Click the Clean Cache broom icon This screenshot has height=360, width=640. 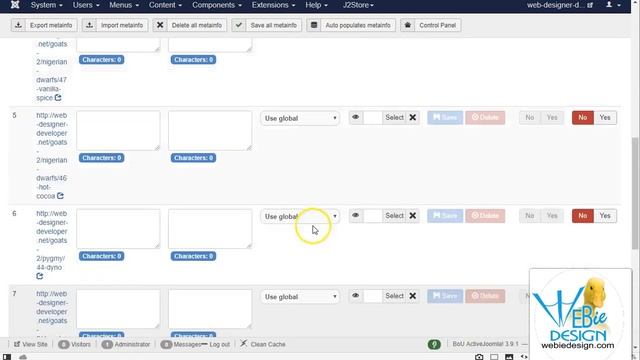coord(244,344)
